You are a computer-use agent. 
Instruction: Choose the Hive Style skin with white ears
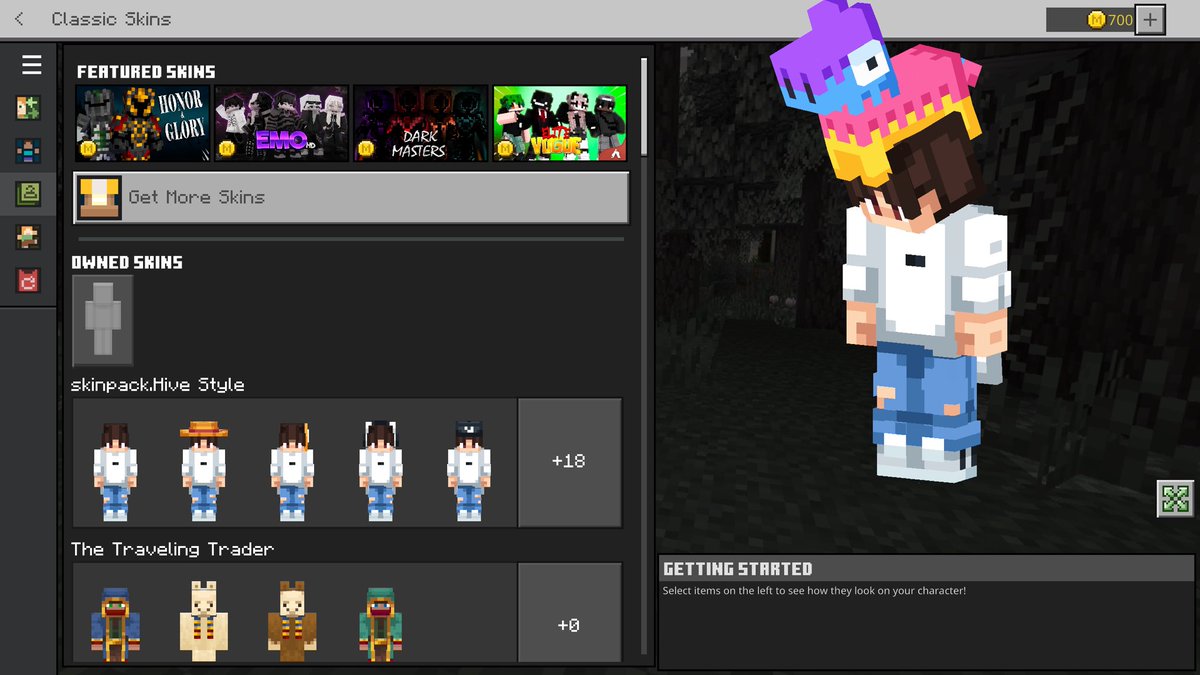pos(381,471)
